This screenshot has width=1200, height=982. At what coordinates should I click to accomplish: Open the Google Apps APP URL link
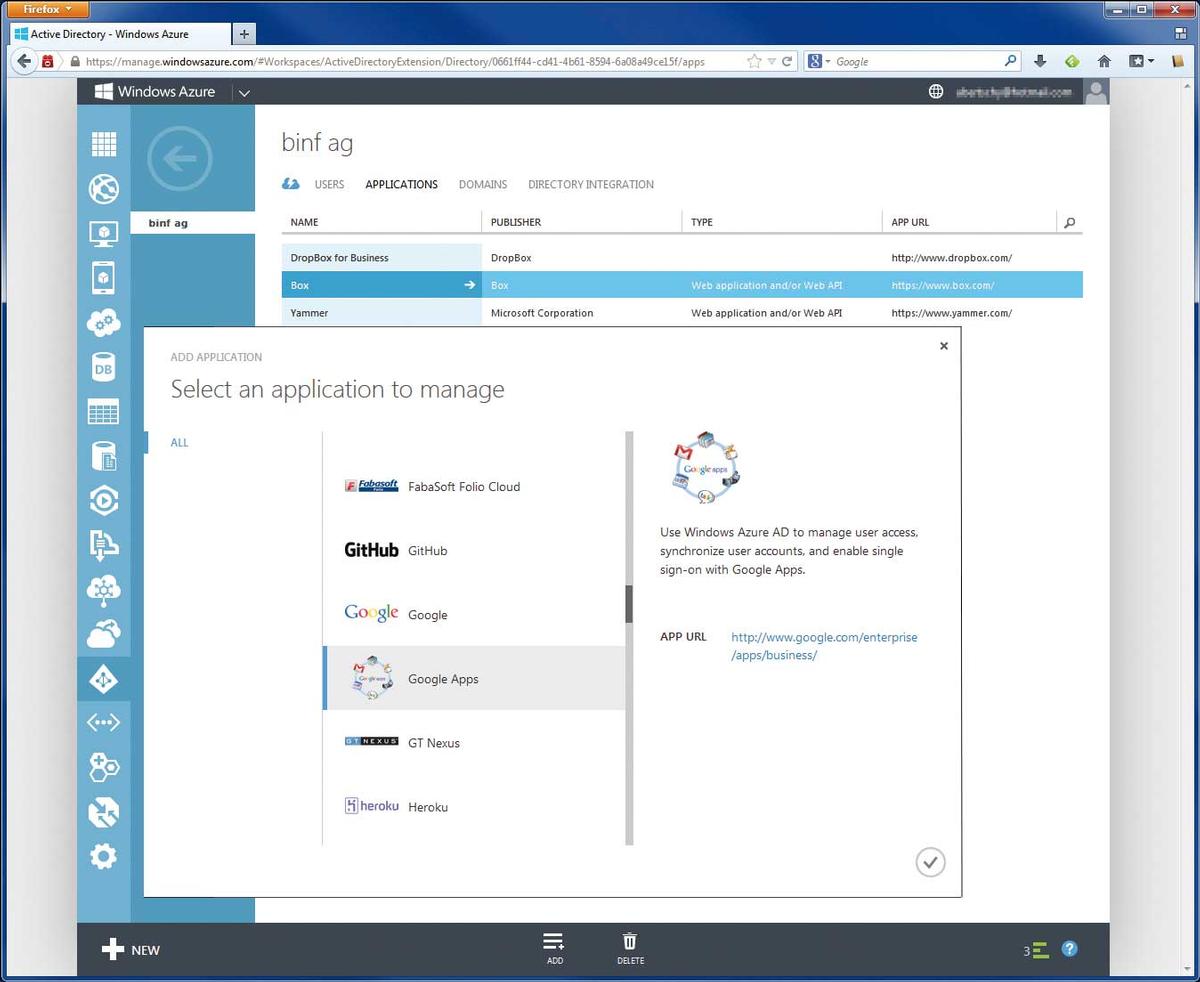824,646
